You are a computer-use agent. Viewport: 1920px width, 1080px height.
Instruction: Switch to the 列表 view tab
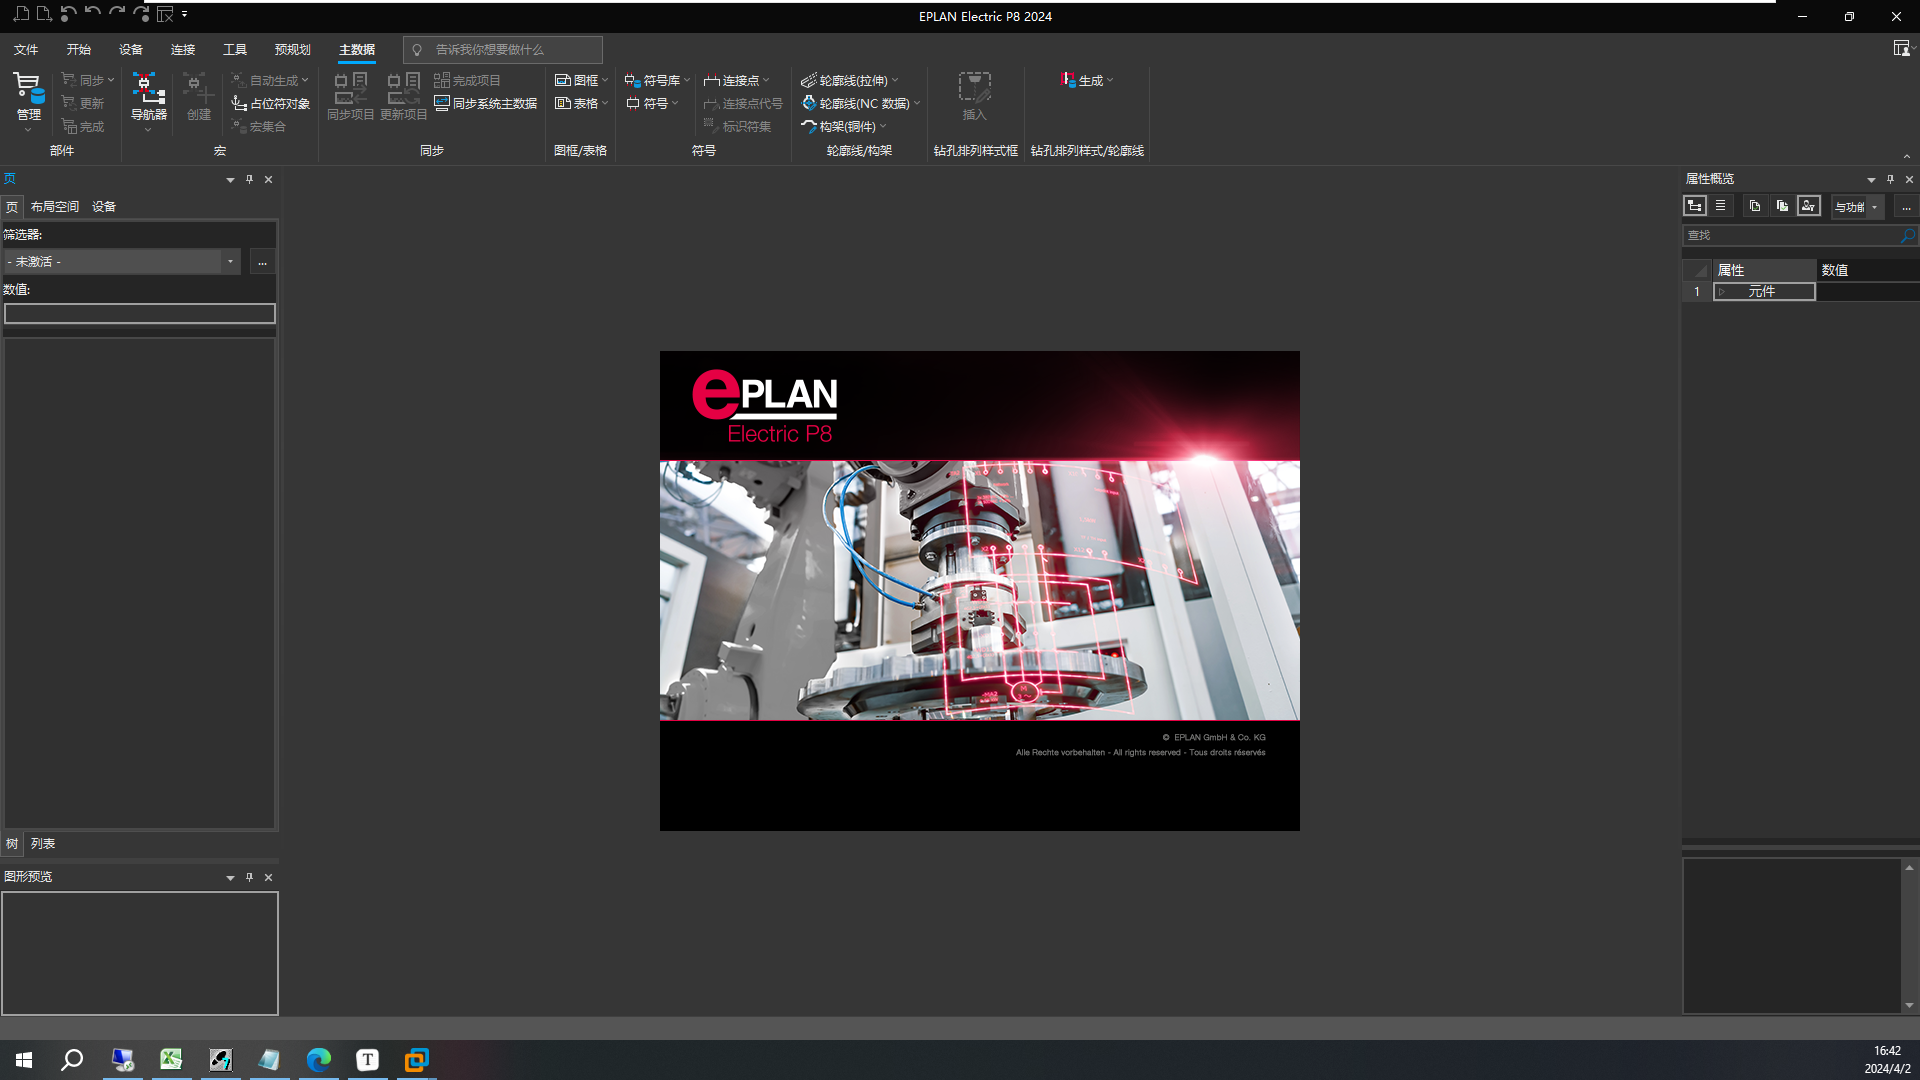pyautogui.click(x=43, y=843)
